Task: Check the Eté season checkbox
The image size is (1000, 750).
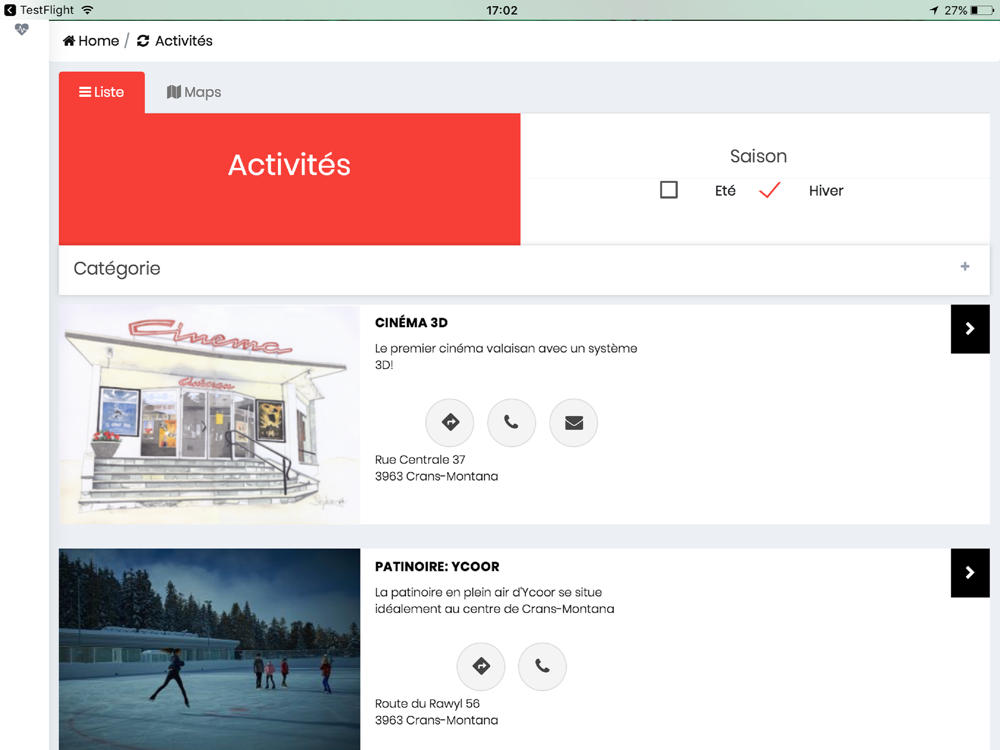Action: tap(668, 190)
